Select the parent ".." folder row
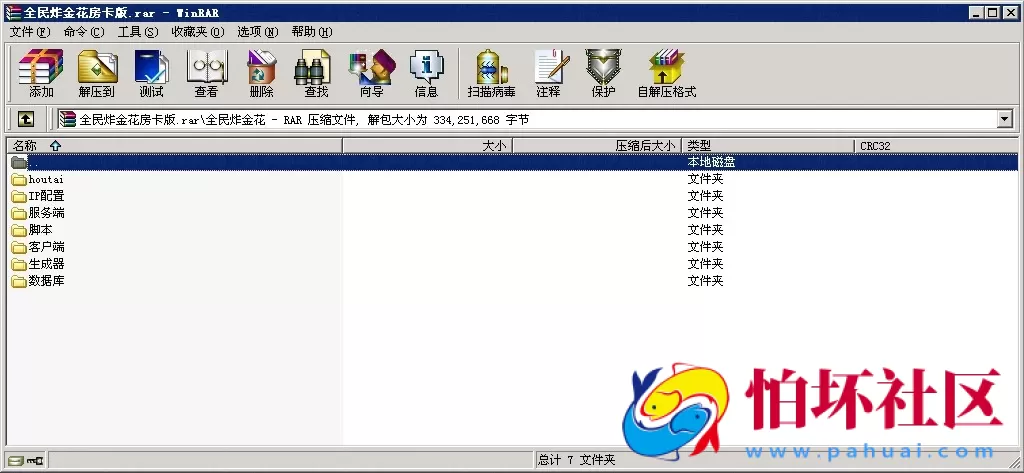 coord(512,162)
